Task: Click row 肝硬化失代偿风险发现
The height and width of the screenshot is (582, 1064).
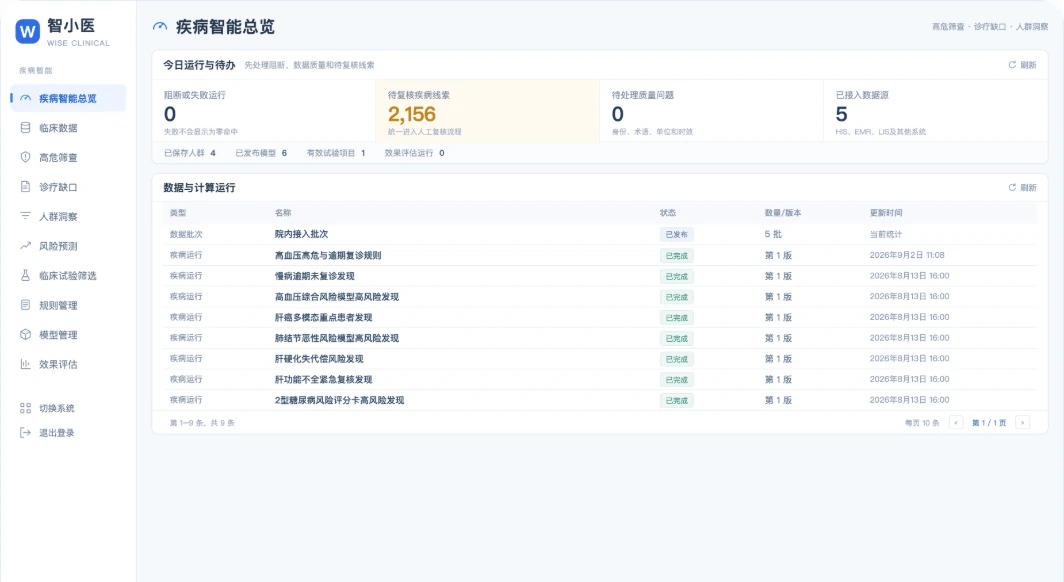Action: click(600, 359)
